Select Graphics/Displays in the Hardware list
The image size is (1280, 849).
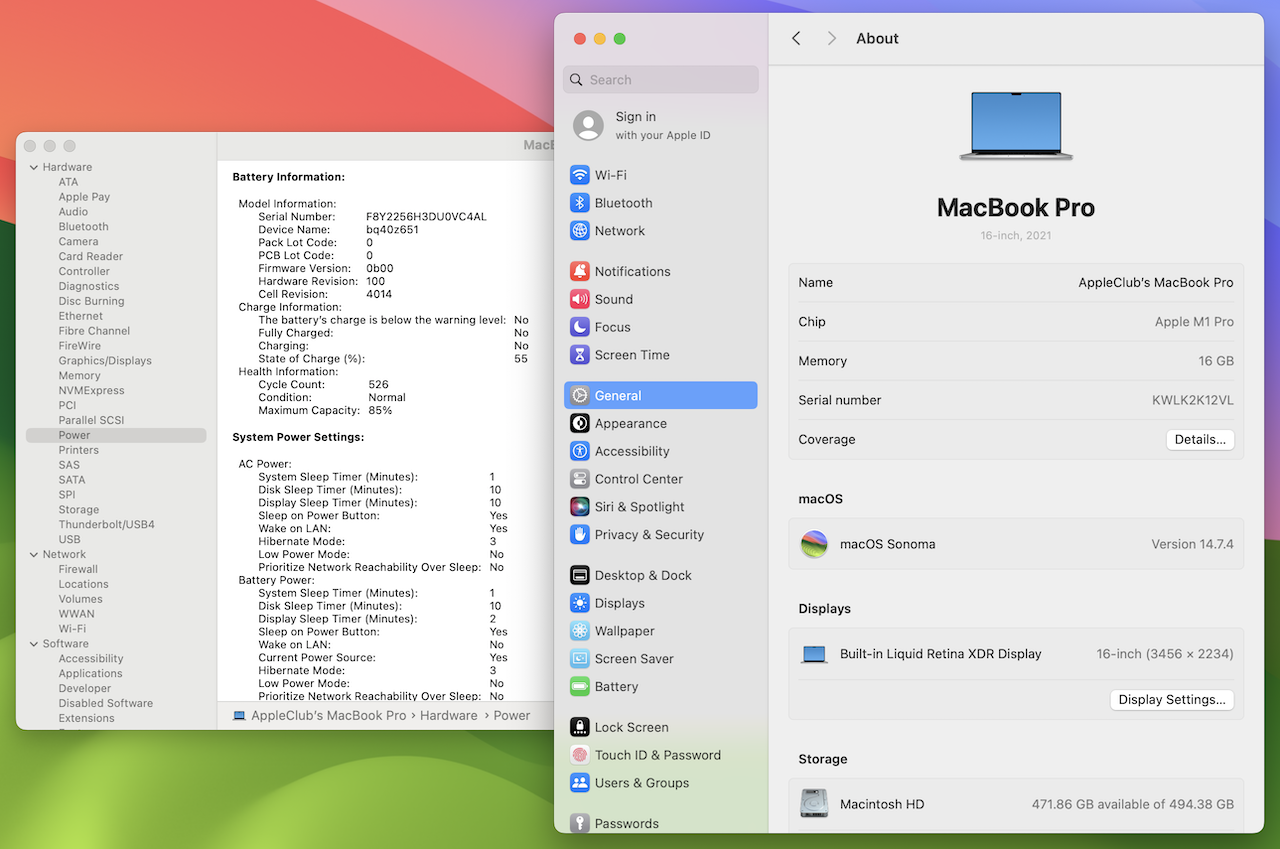105,360
